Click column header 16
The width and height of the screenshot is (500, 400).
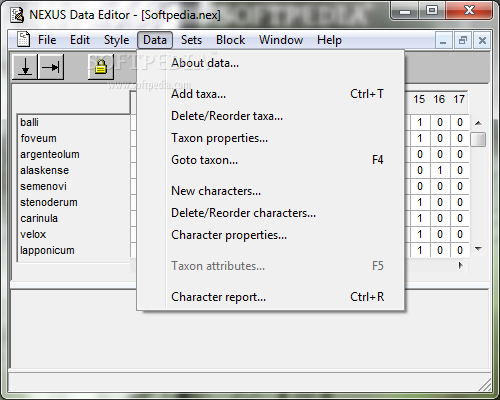(439, 99)
